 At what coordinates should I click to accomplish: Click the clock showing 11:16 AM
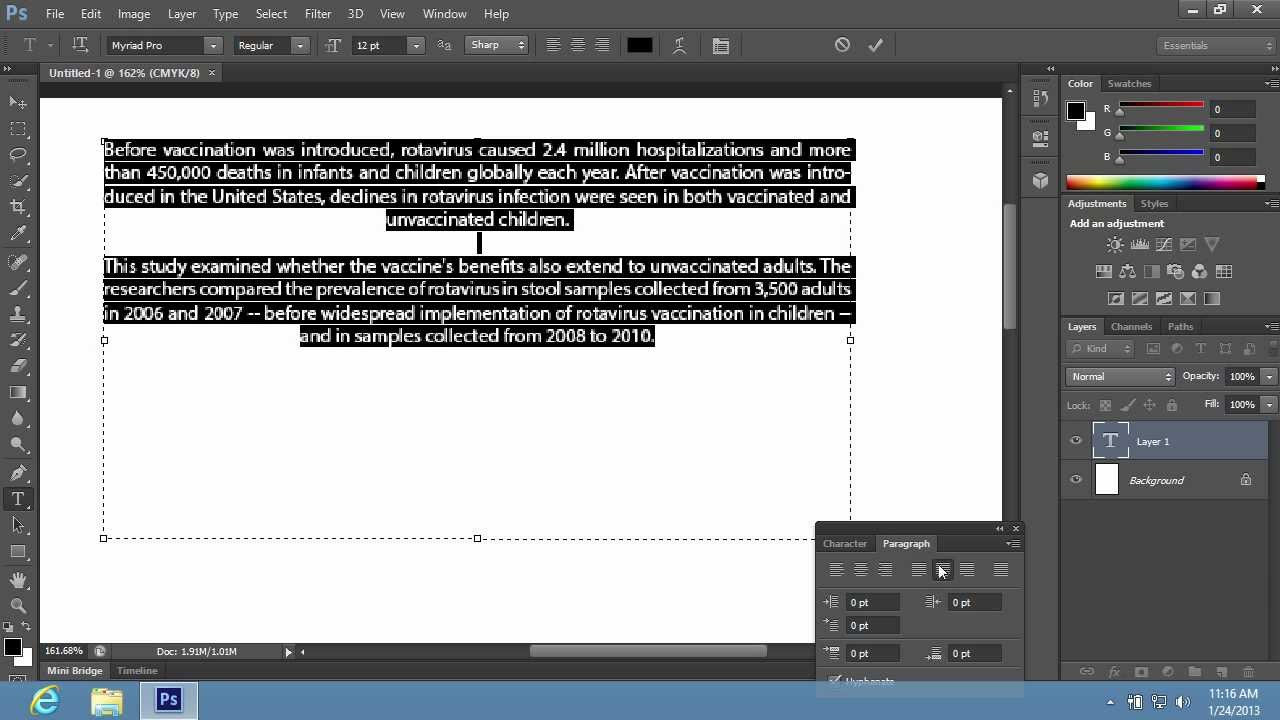coord(1233,694)
